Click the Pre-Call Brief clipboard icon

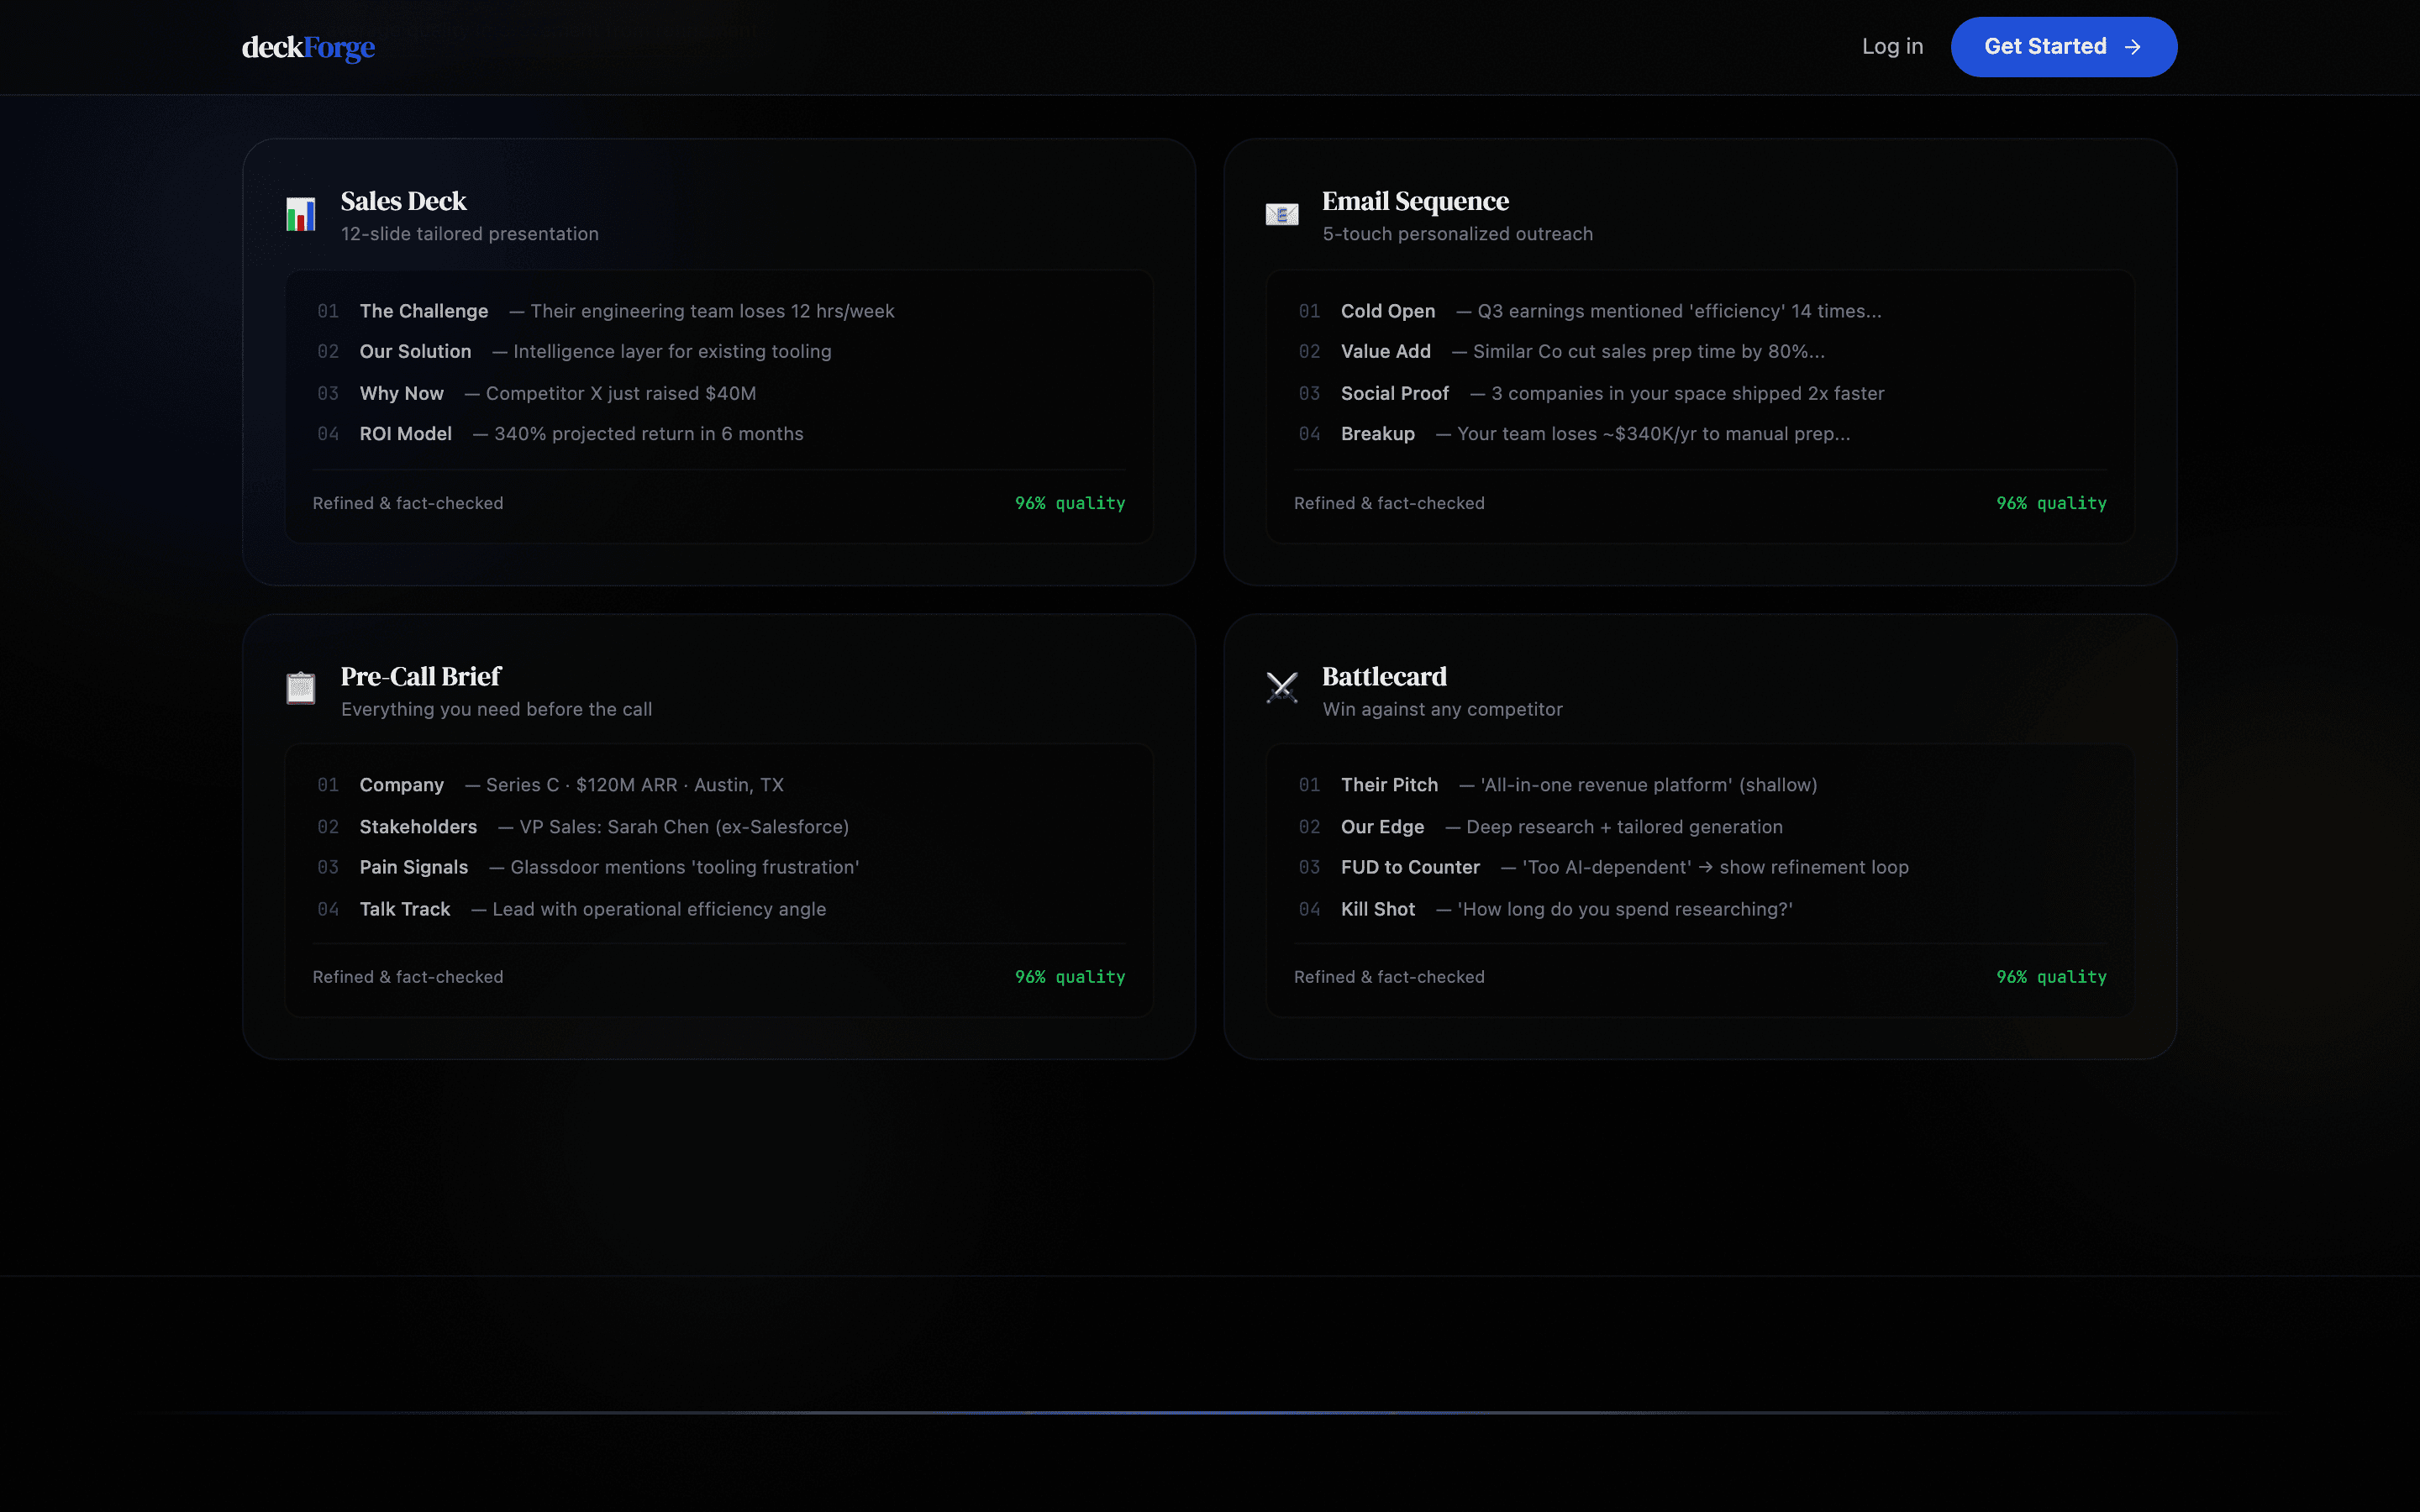tap(301, 688)
